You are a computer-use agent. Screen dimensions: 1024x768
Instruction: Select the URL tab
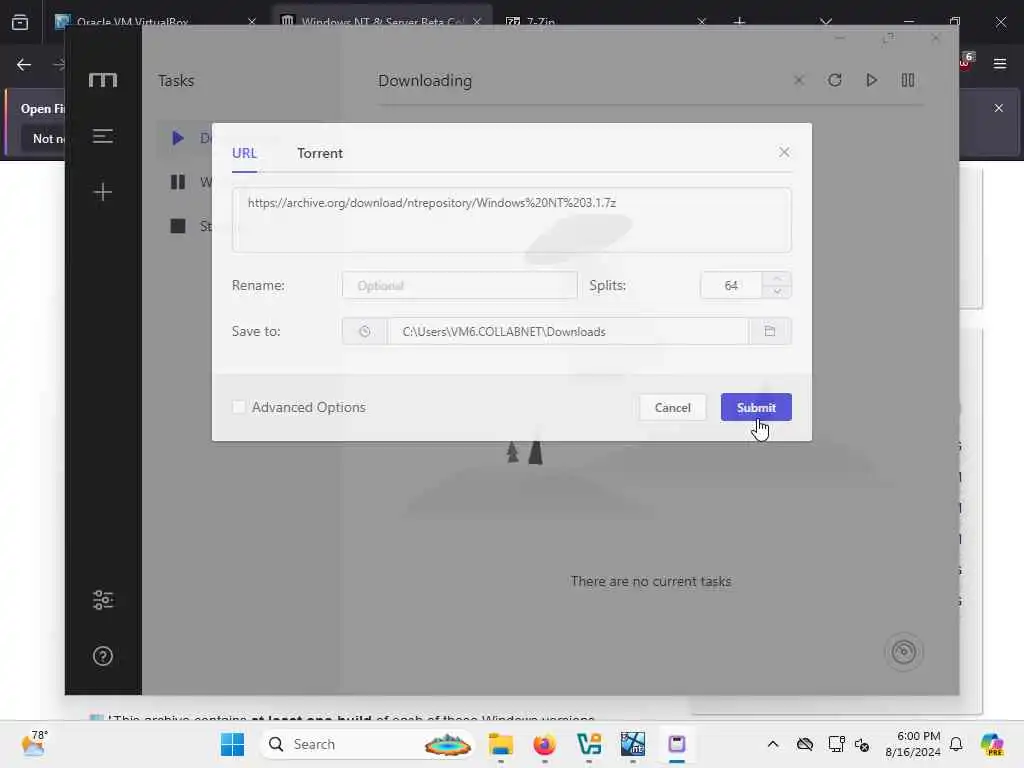point(244,153)
